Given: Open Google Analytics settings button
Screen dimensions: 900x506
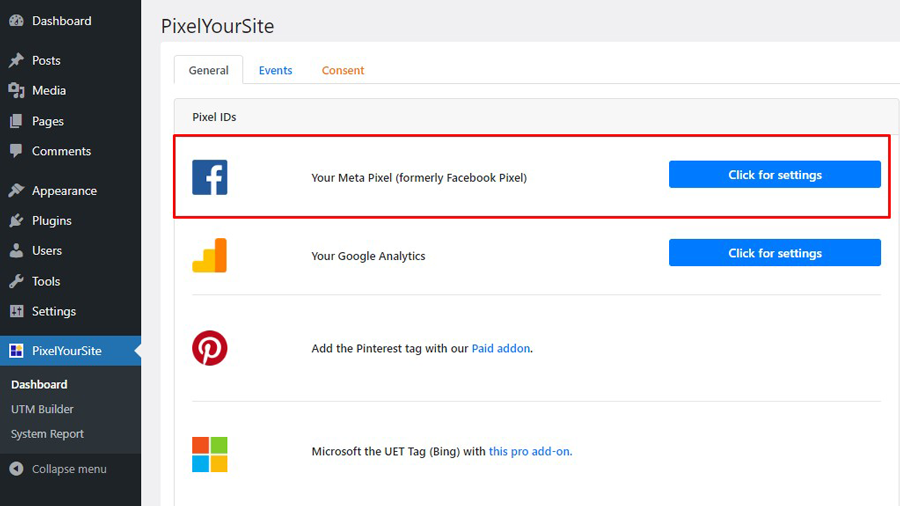Looking at the screenshot, I should pyautogui.click(x=775, y=252).
